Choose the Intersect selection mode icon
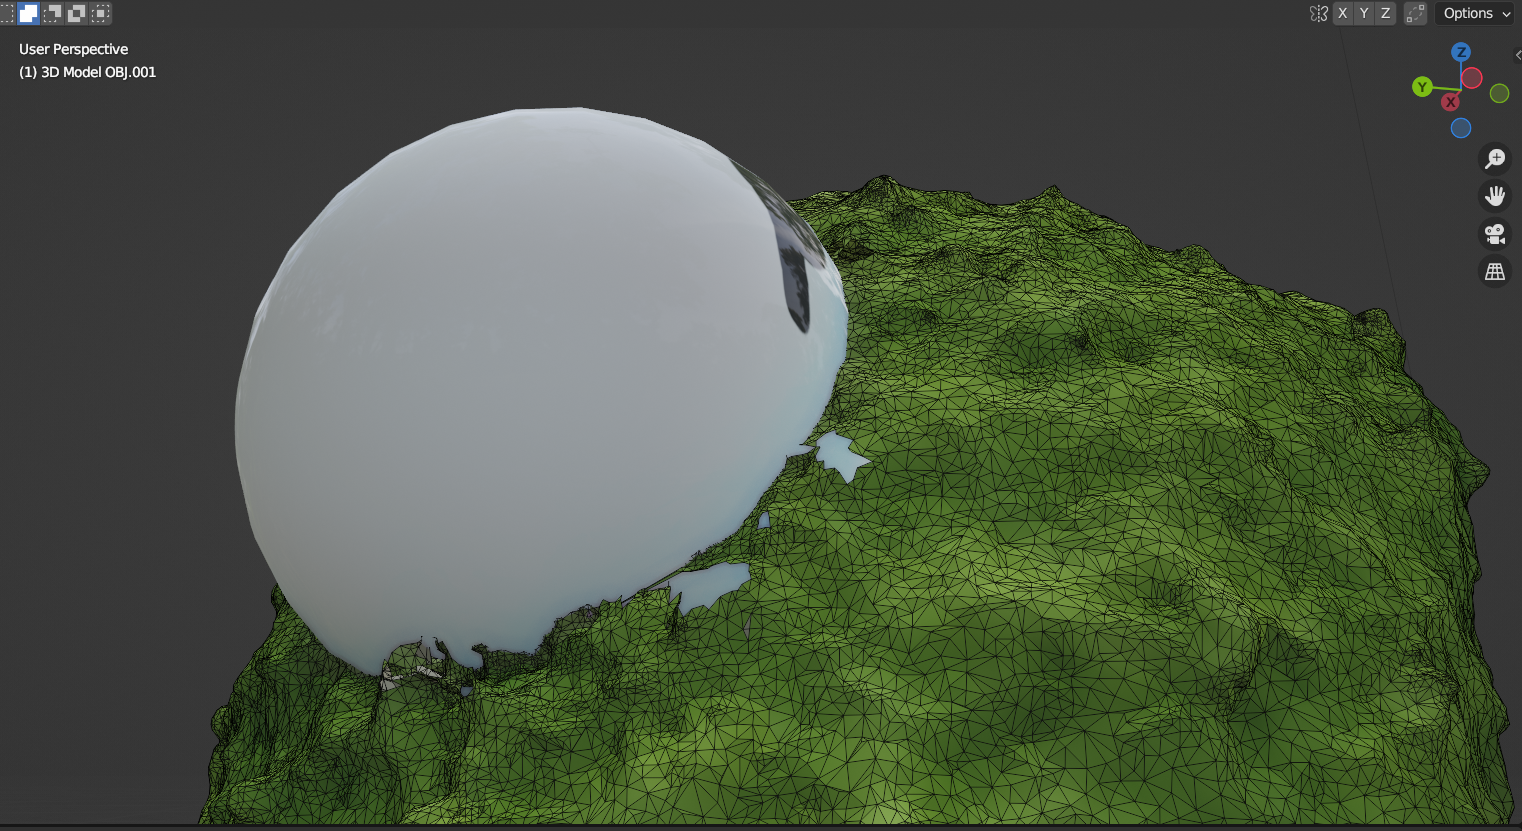Screen dimensions: 1522x831 click(100, 13)
